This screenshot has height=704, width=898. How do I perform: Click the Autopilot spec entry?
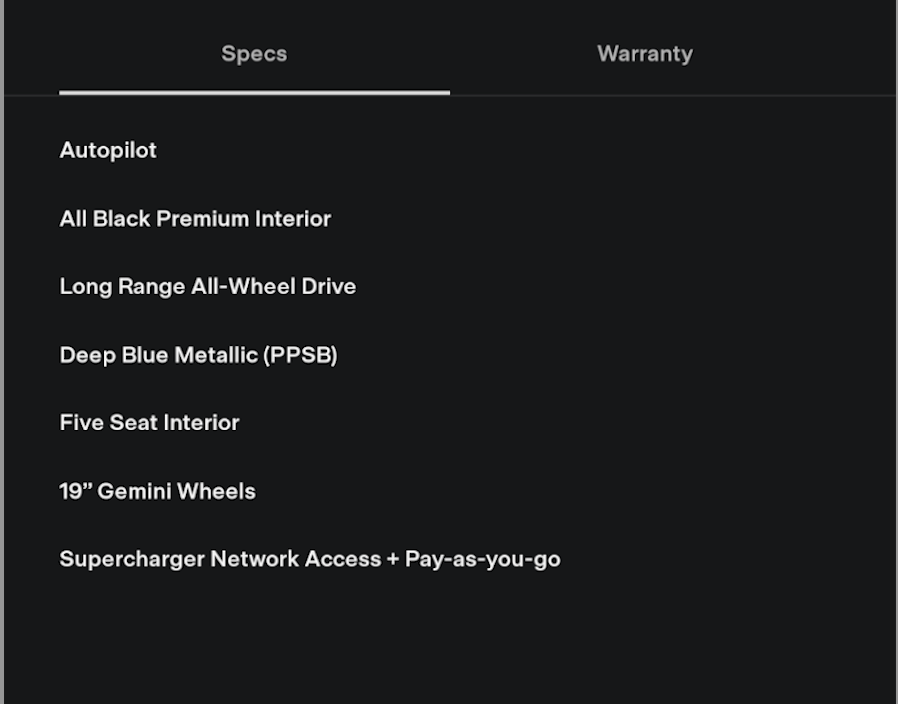(x=108, y=150)
